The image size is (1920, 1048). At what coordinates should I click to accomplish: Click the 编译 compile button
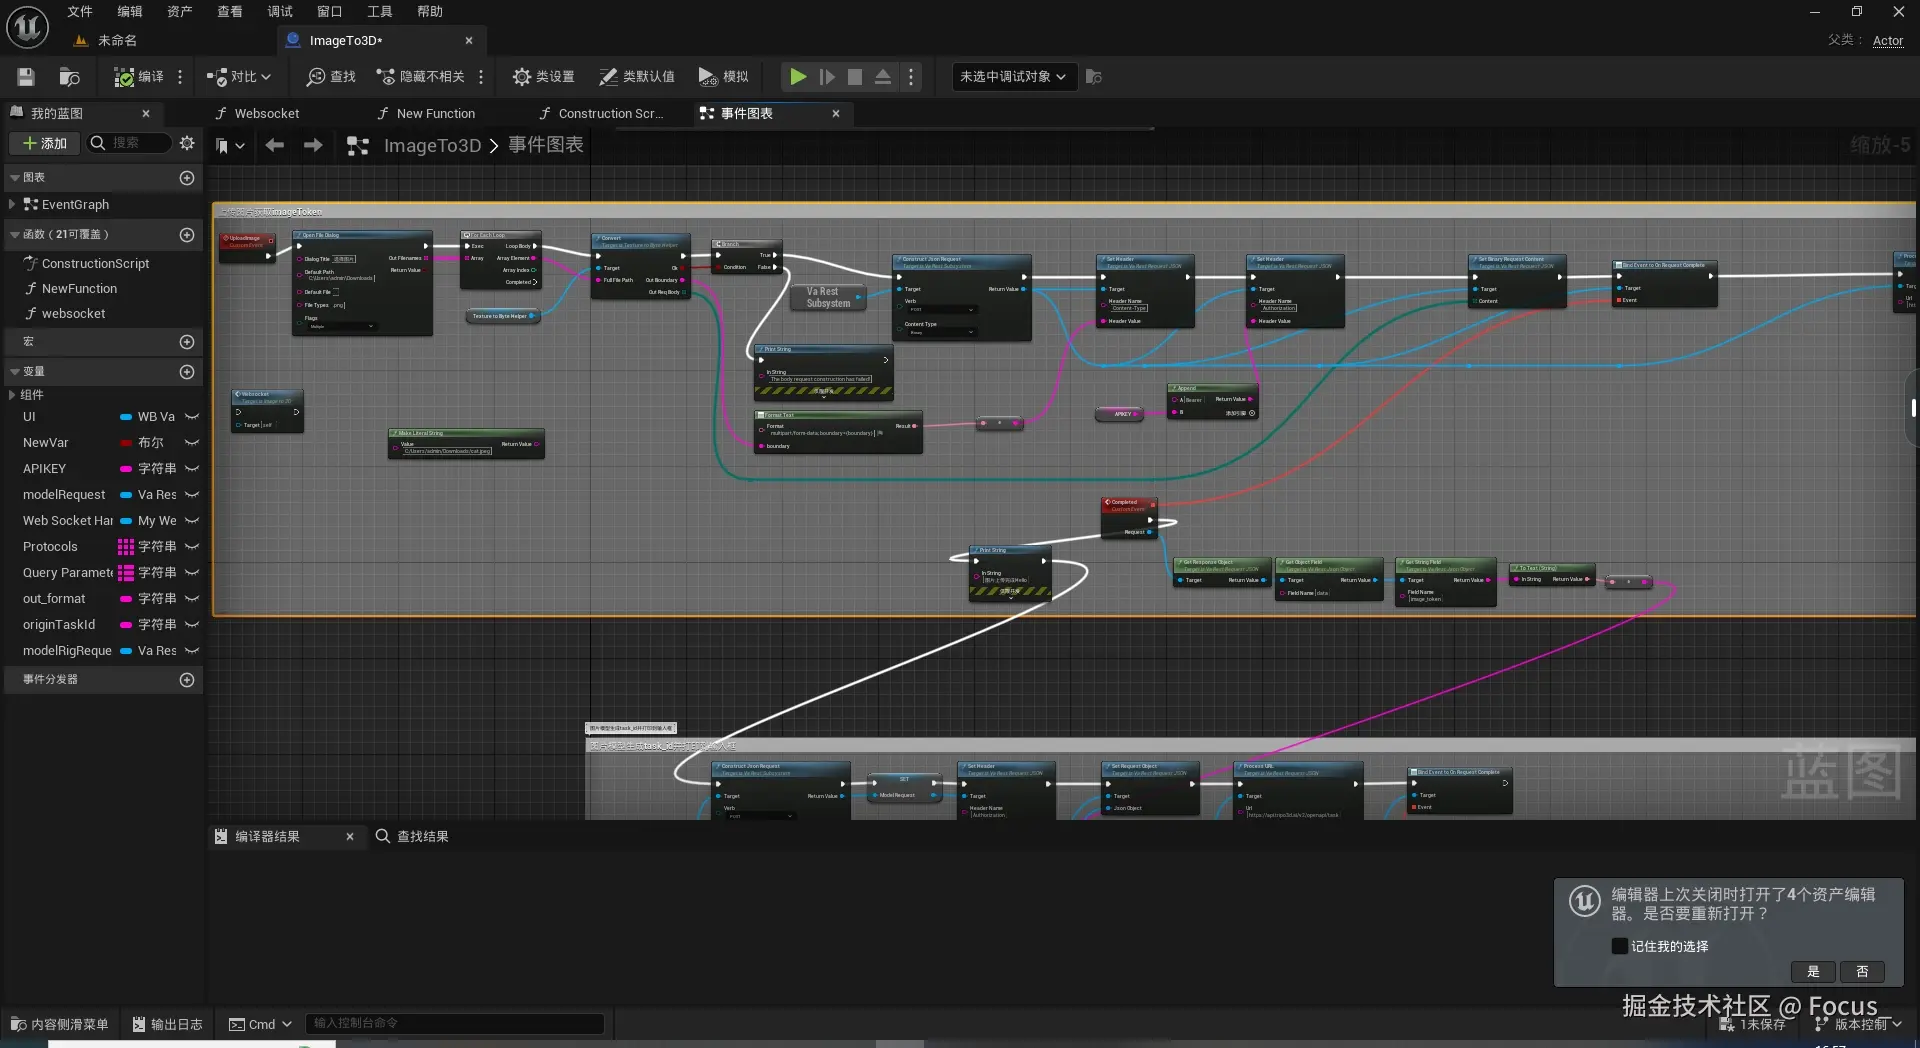139,77
